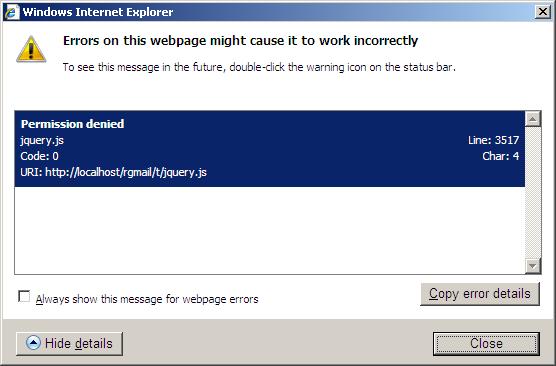Screen dimensions: 556x366
Task: Click the Code: 0 text
Action: 39,156
